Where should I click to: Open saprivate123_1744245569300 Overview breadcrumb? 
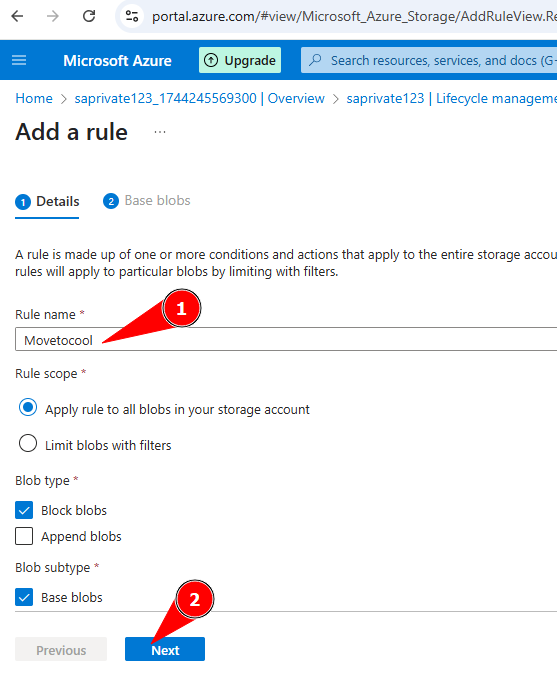click(199, 99)
